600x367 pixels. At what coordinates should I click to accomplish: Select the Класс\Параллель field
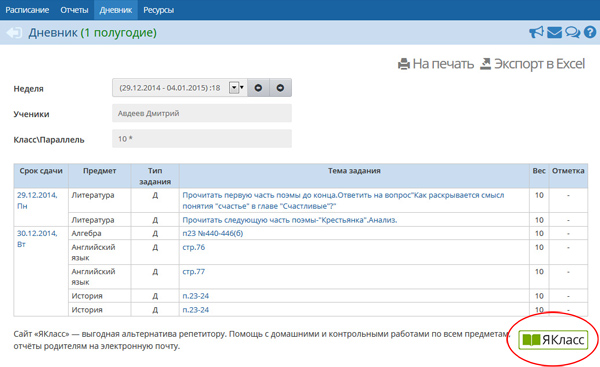[202, 139]
